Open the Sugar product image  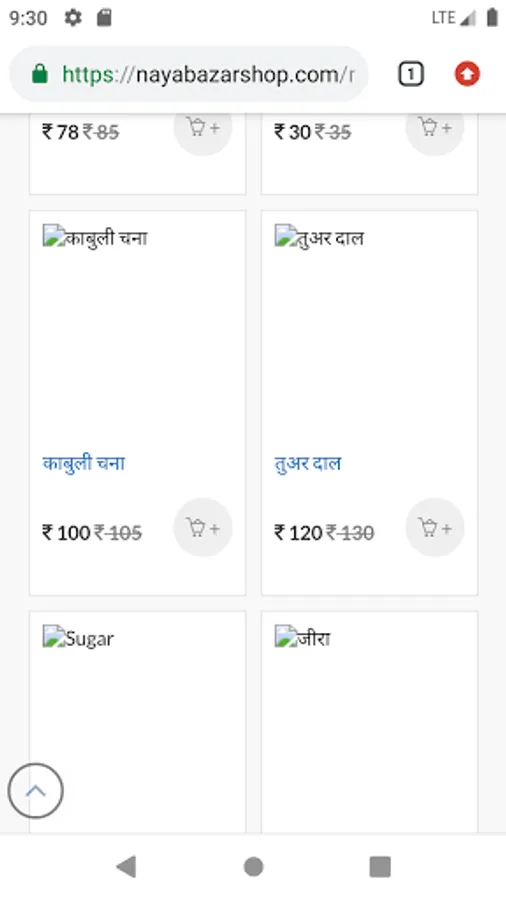79,638
